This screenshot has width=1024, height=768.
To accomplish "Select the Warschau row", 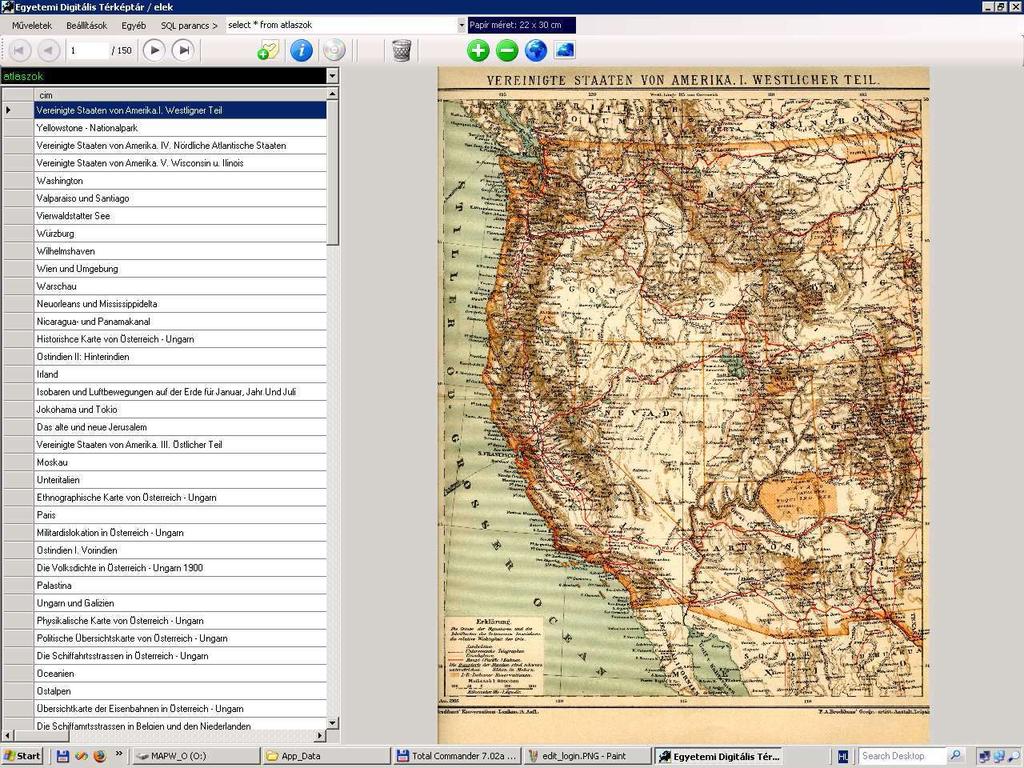I will 180,287.
